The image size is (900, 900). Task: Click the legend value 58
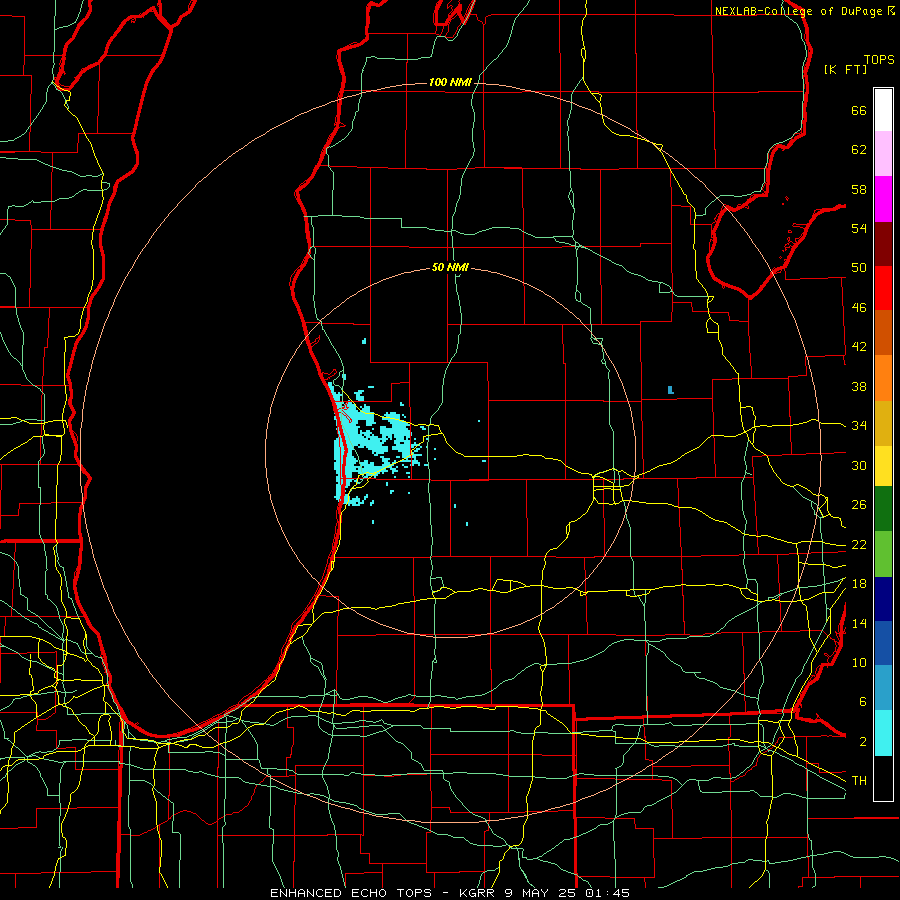pyautogui.click(x=859, y=189)
